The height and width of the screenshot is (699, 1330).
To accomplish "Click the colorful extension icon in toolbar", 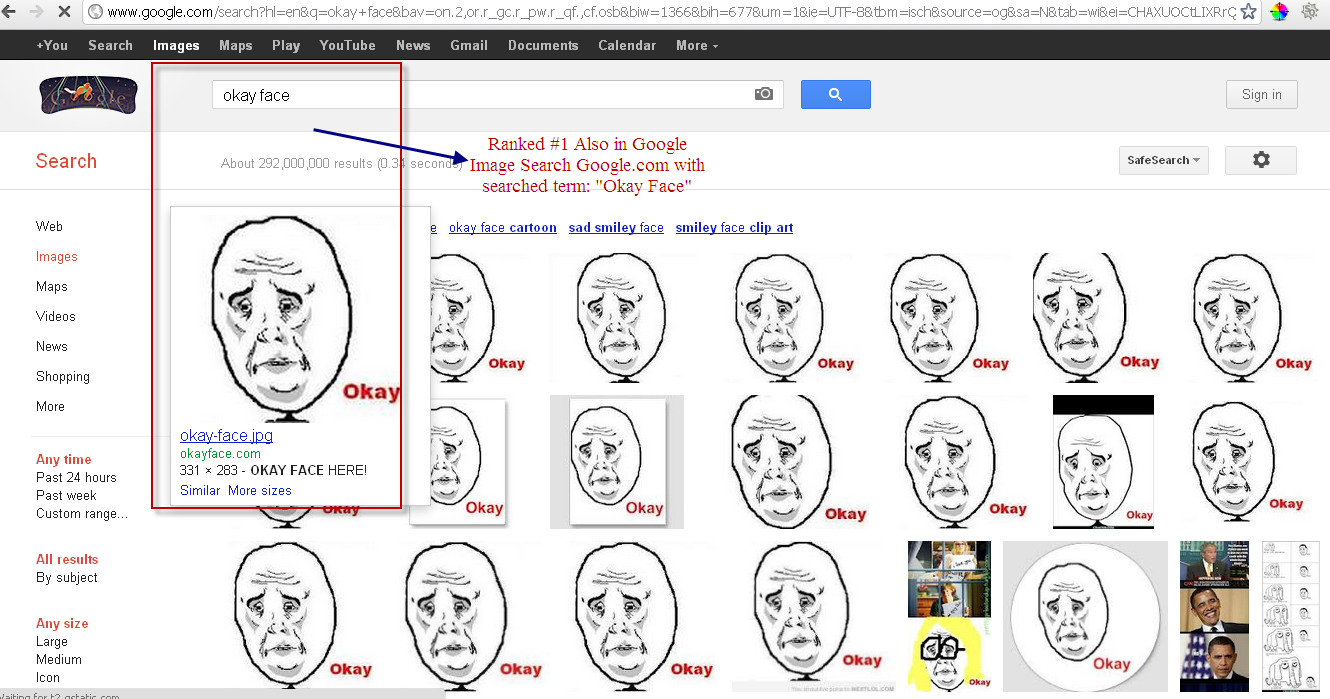I will tap(1279, 12).
